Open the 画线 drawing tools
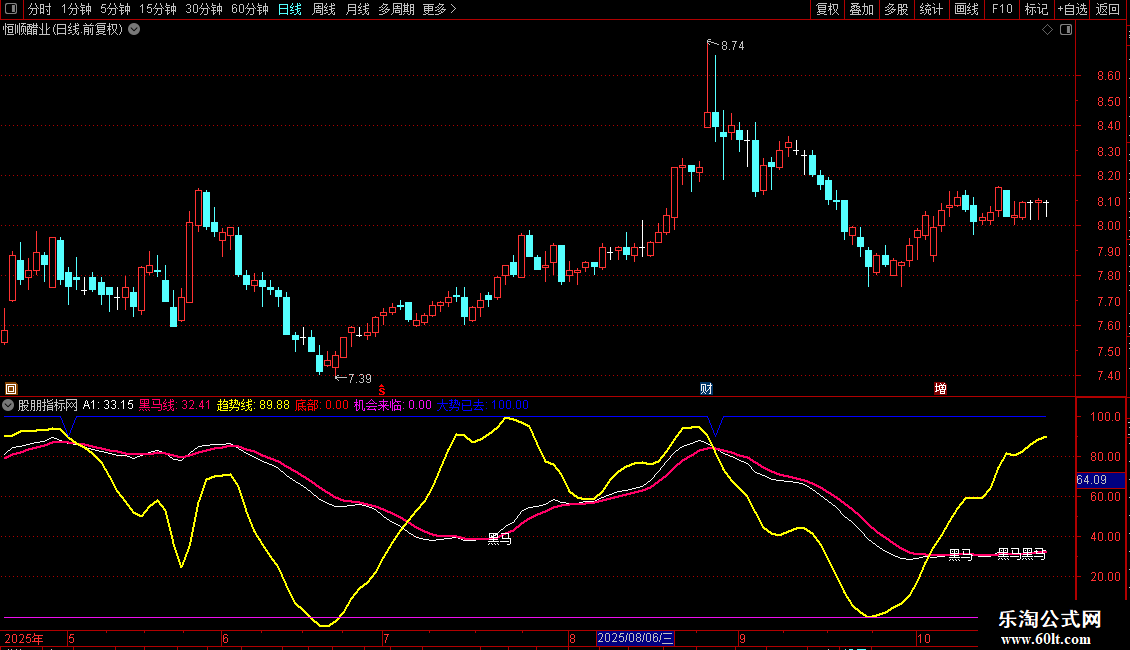This screenshot has width=1130, height=650. (x=966, y=10)
